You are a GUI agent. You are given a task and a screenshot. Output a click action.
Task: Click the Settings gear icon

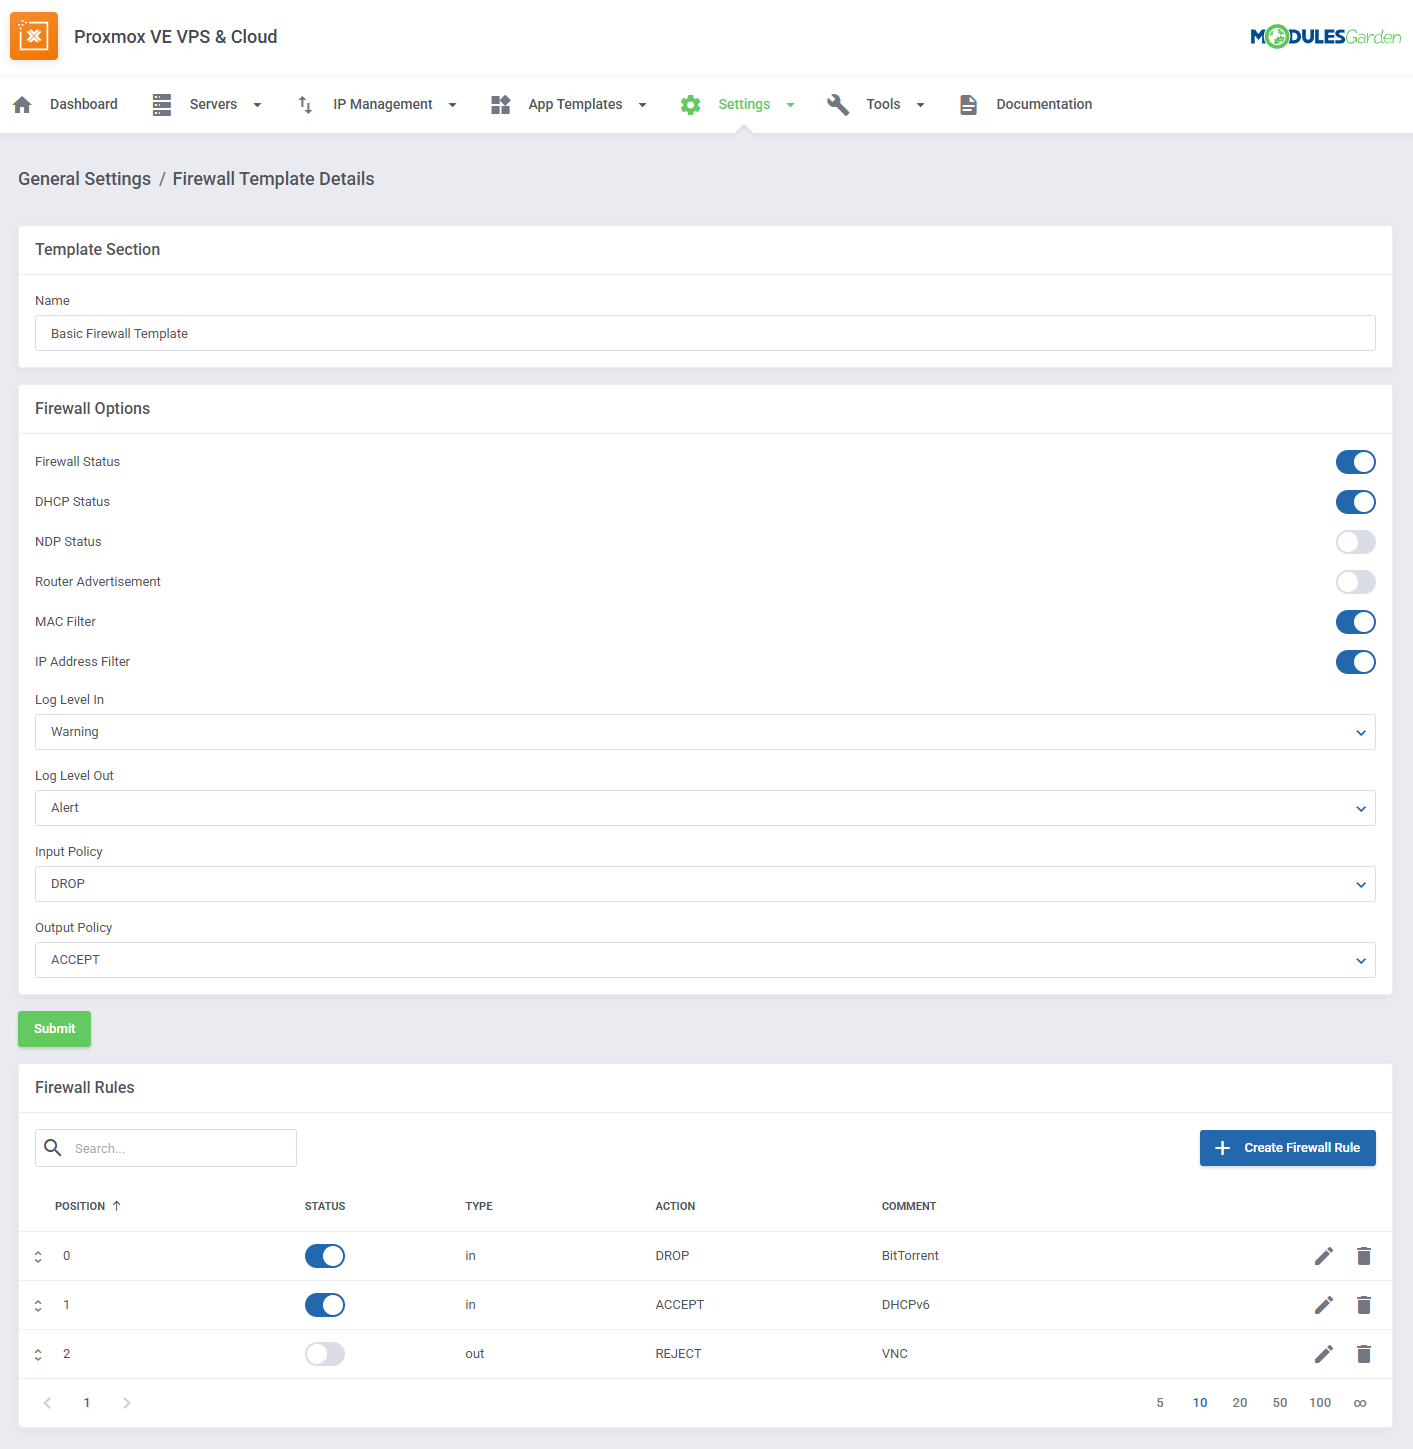pyautogui.click(x=690, y=104)
